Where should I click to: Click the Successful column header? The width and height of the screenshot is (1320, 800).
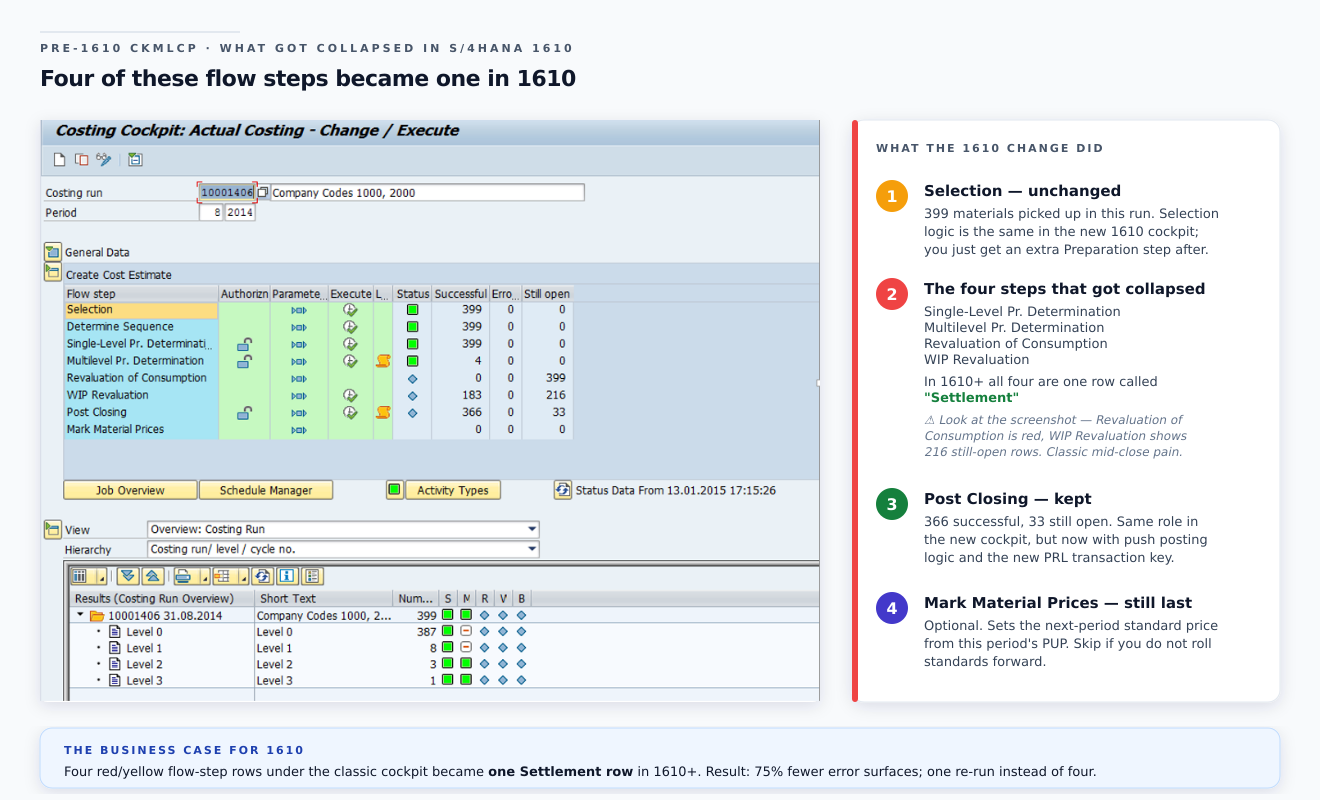click(x=460, y=294)
